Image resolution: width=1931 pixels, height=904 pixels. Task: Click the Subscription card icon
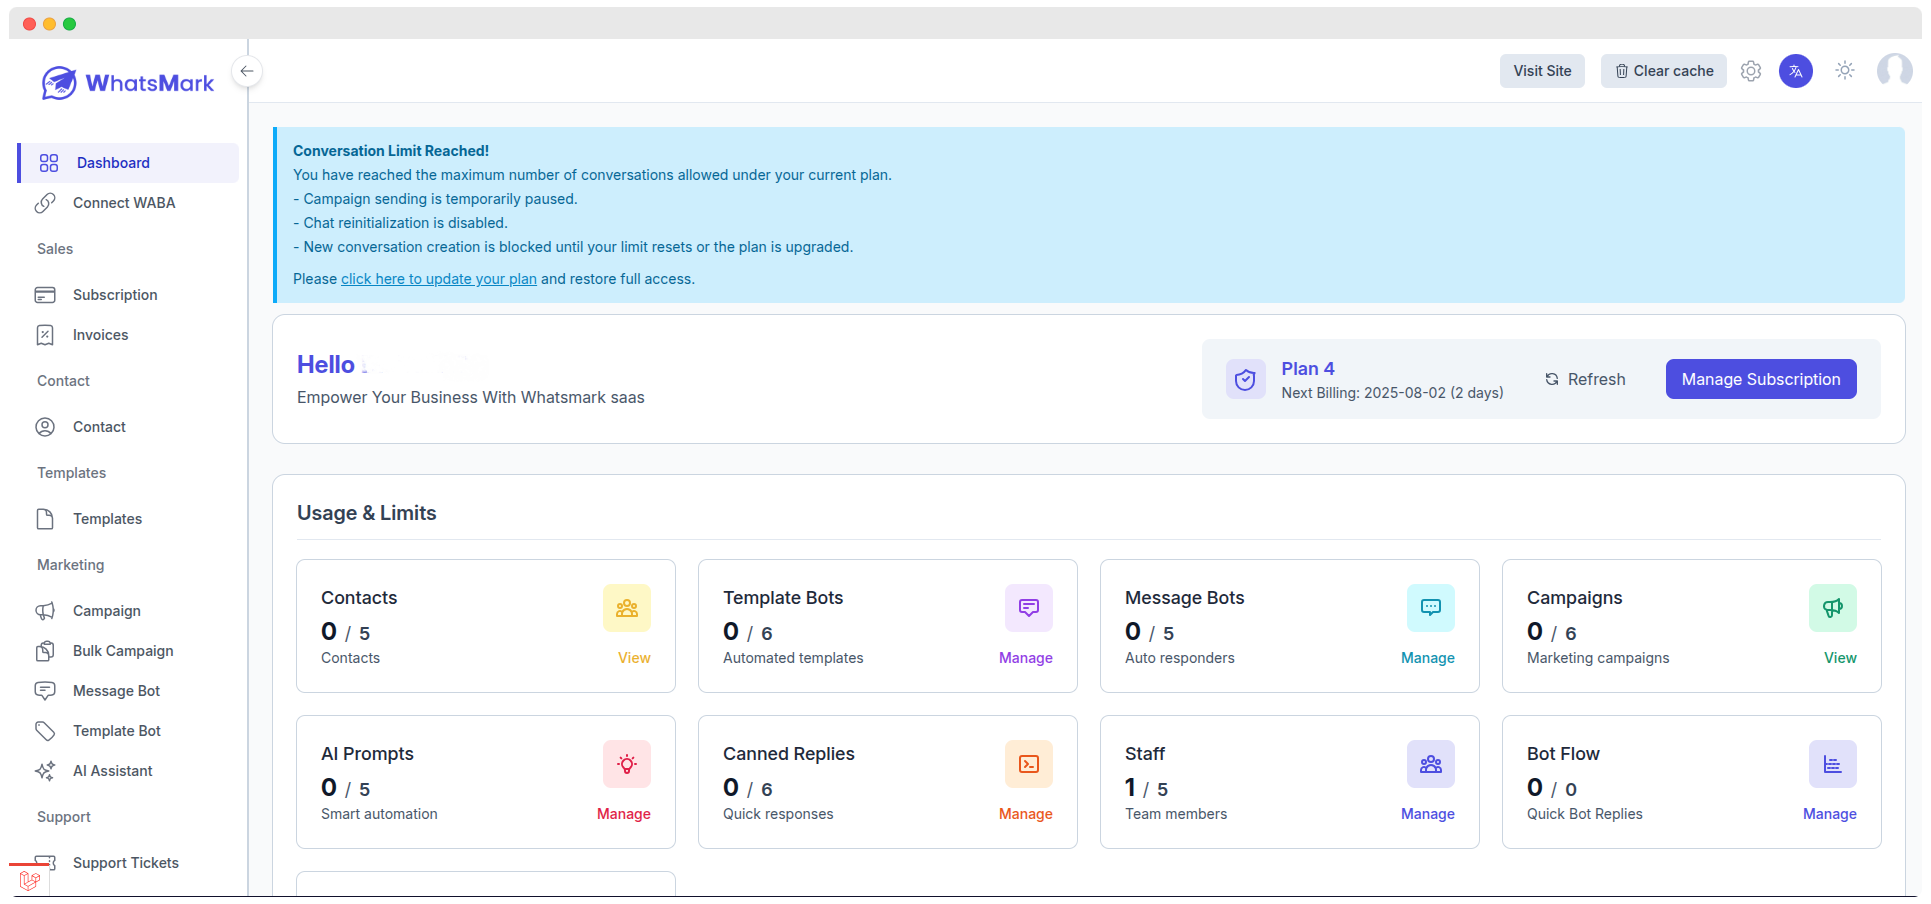pyautogui.click(x=45, y=295)
